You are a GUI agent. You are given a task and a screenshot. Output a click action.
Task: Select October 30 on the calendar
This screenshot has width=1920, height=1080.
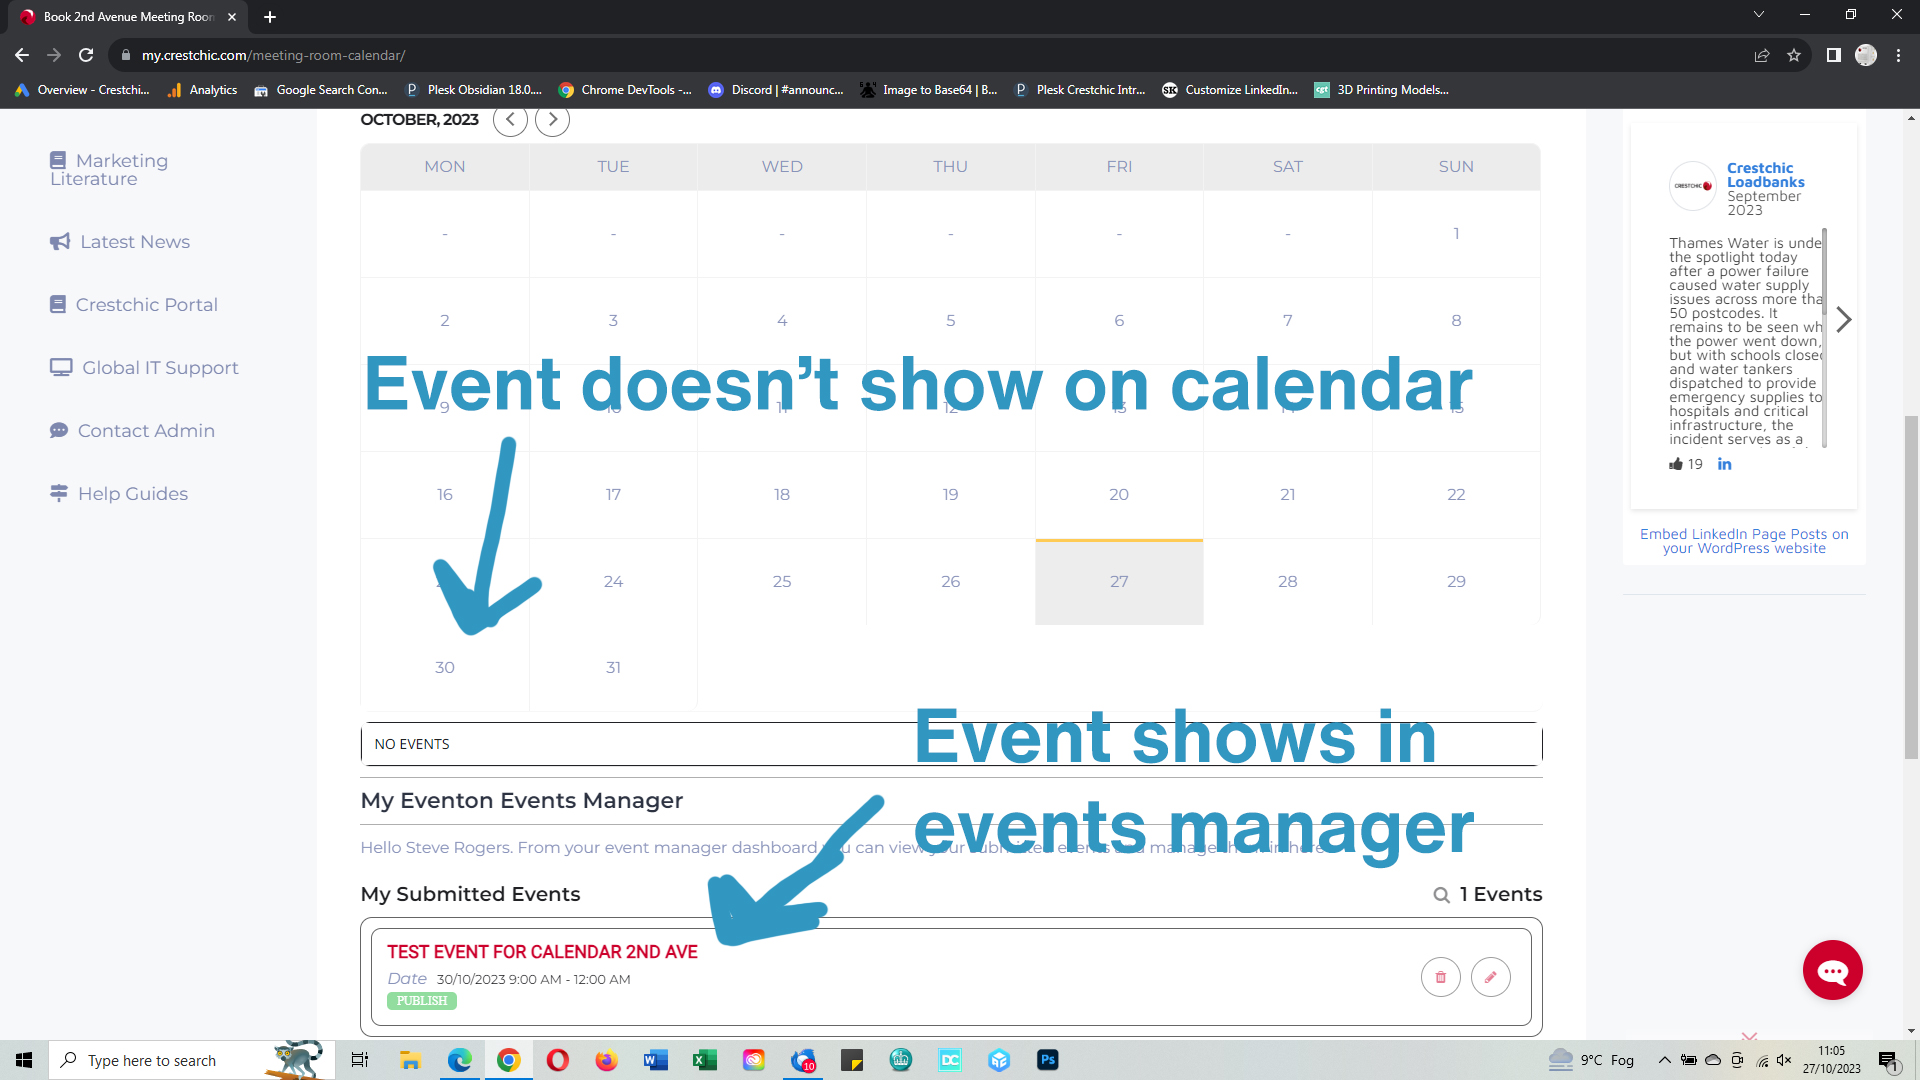[445, 667]
